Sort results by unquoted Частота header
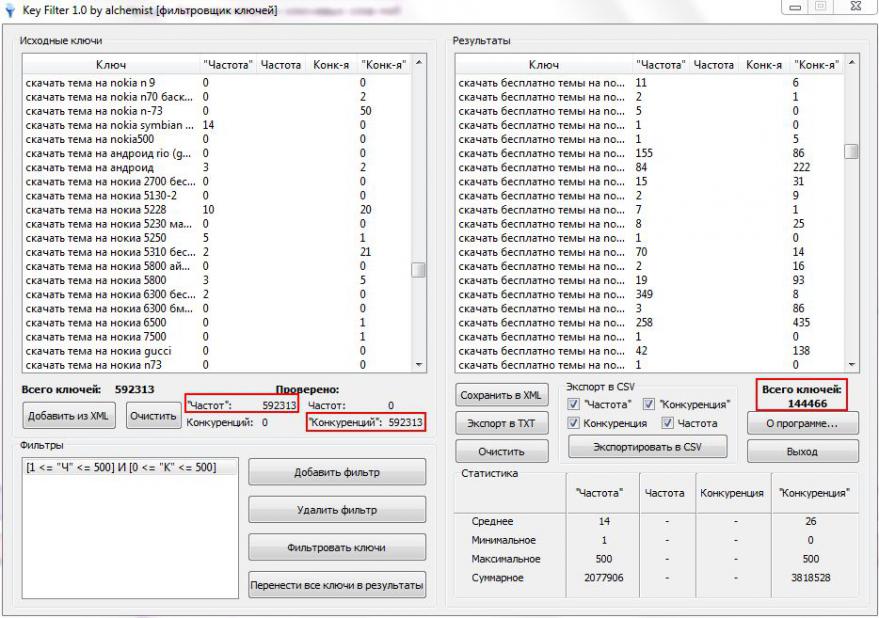879x618 pixels. [714, 64]
